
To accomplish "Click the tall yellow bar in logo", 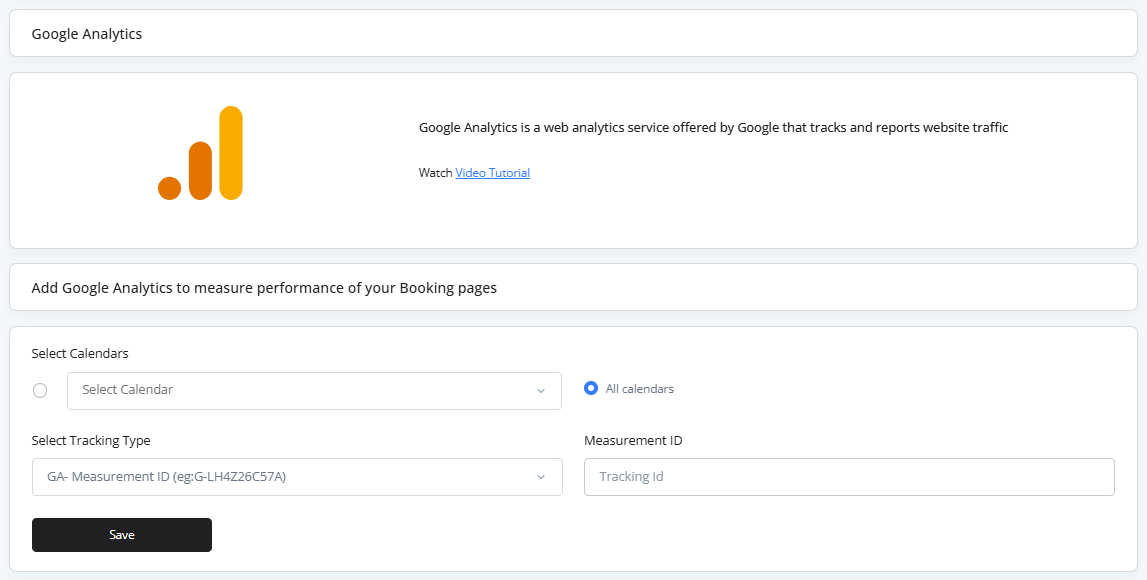I will click(231, 152).
